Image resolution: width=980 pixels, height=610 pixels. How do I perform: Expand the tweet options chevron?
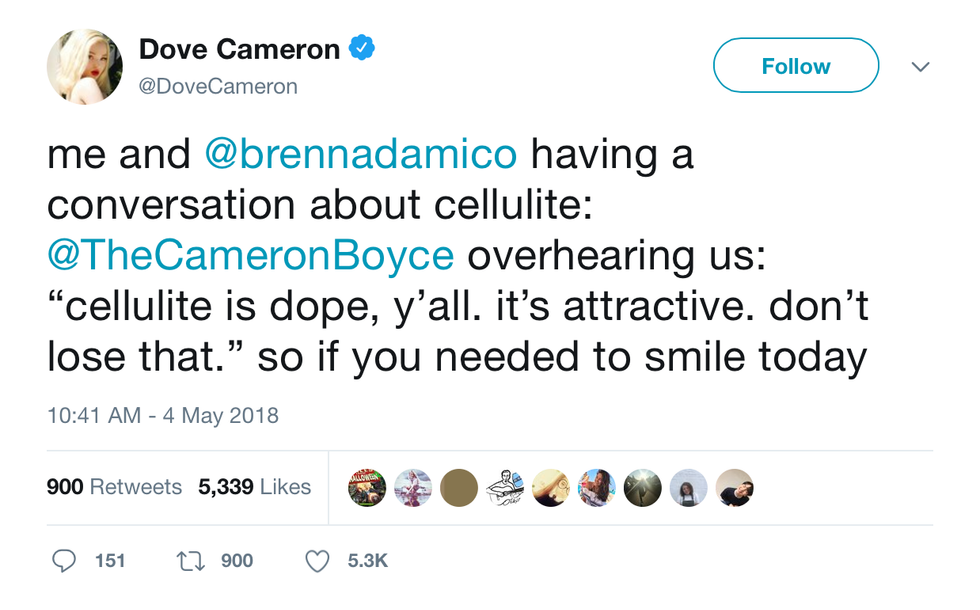click(921, 66)
